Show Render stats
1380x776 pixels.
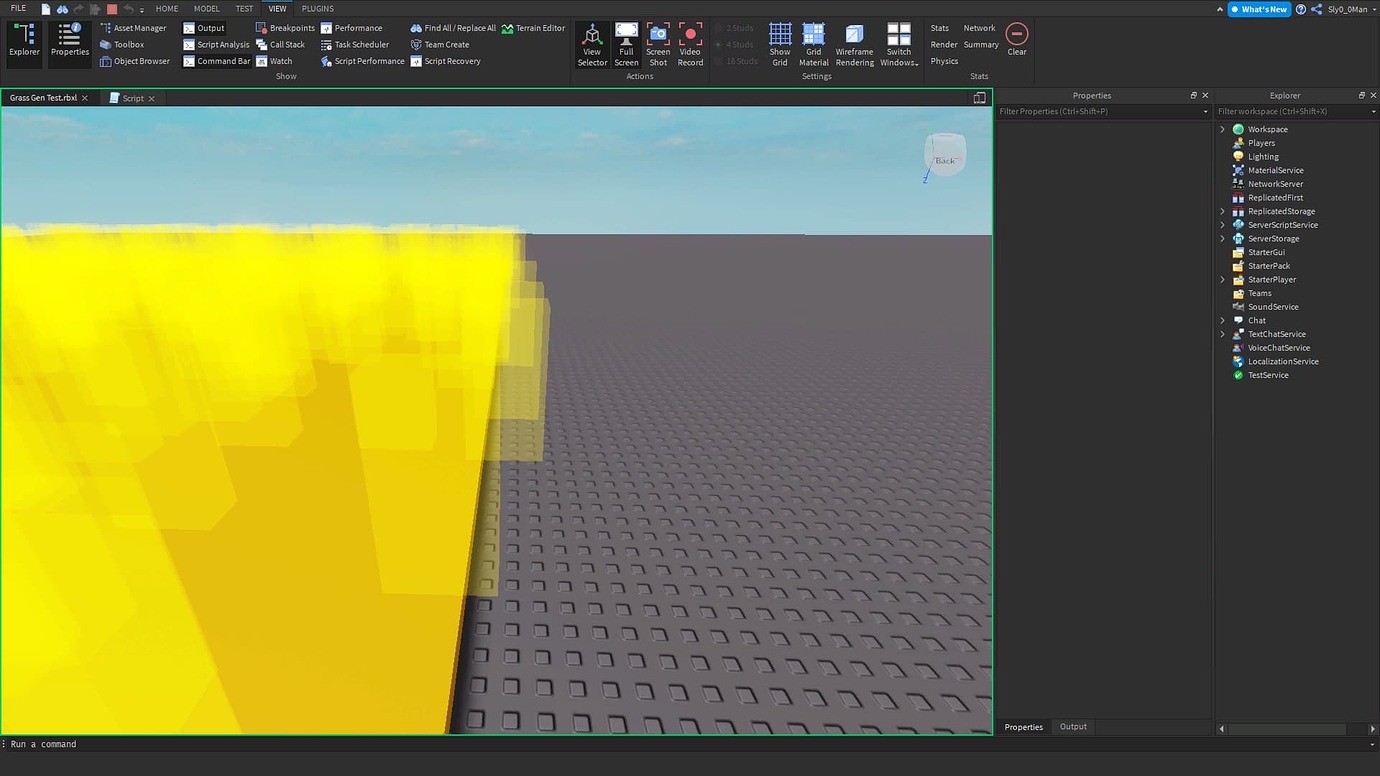point(944,45)
